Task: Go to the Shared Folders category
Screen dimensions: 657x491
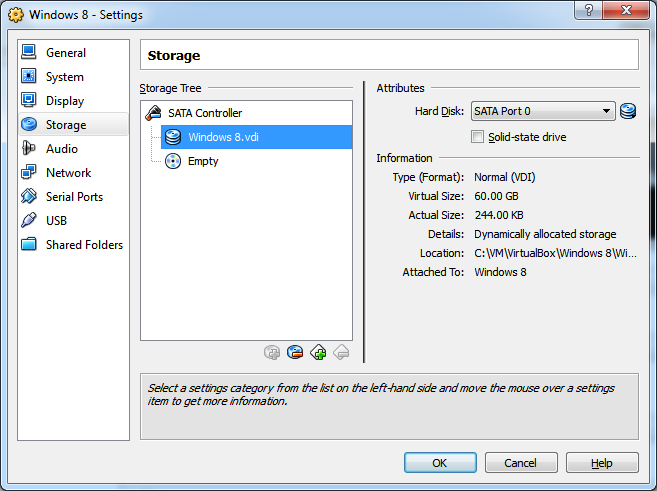Action: [84, 245]
